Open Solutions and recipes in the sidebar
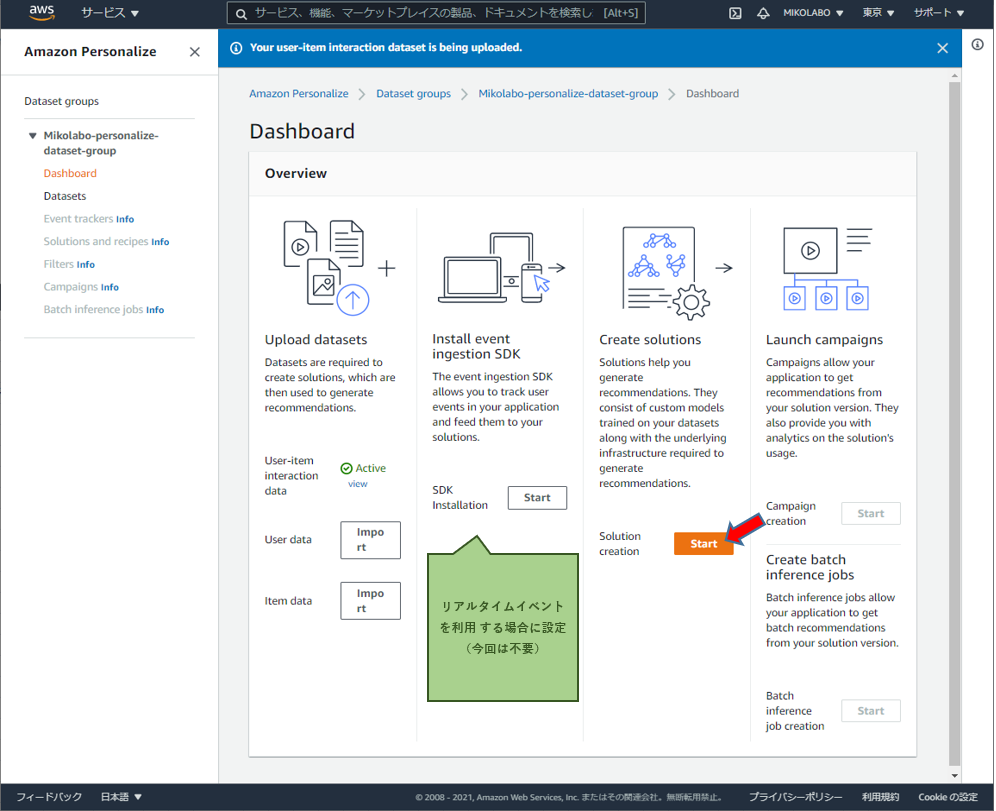Image resolution: width=996 pixels, height=811 pixels. click(96, 242)
